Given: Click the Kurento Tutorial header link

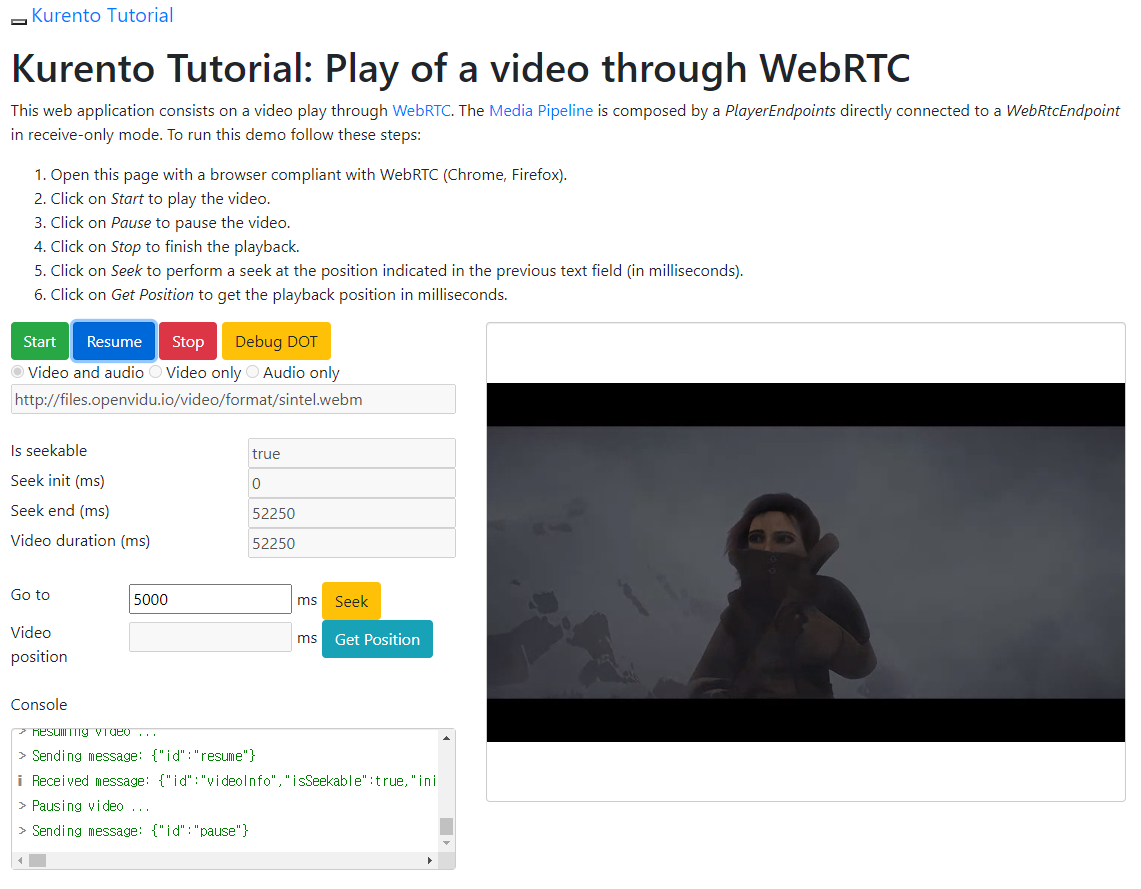Looking at the screenshot, I should [x=102, y=15].
